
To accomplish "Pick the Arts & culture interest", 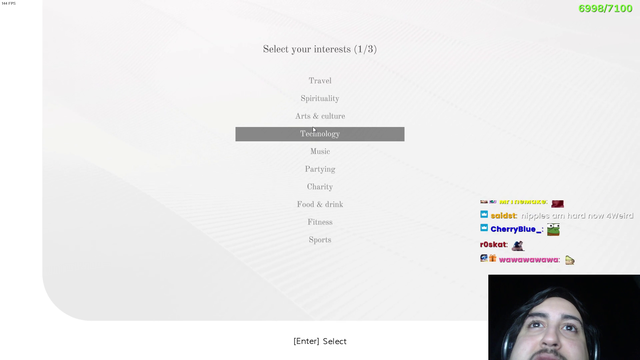I will coord(320,116).
